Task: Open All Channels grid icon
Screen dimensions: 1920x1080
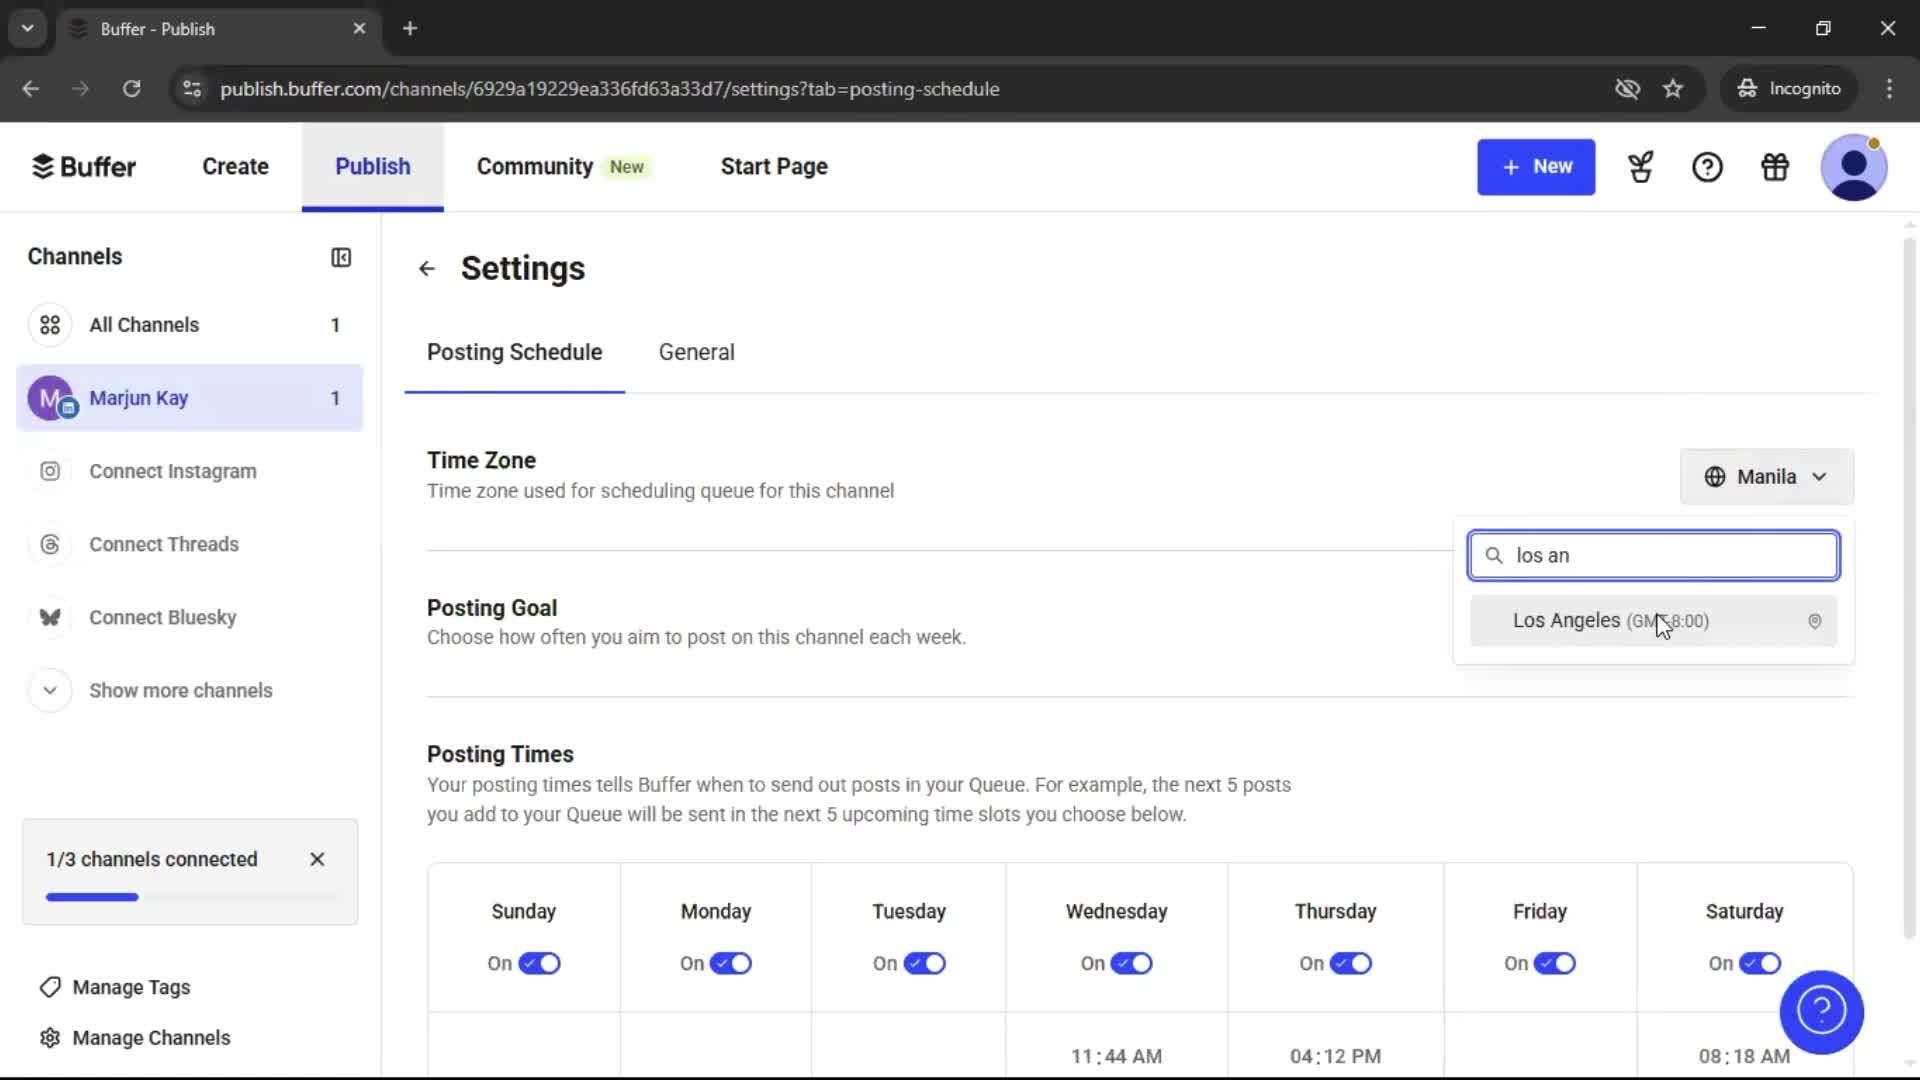Action: [x=50, y=324]
